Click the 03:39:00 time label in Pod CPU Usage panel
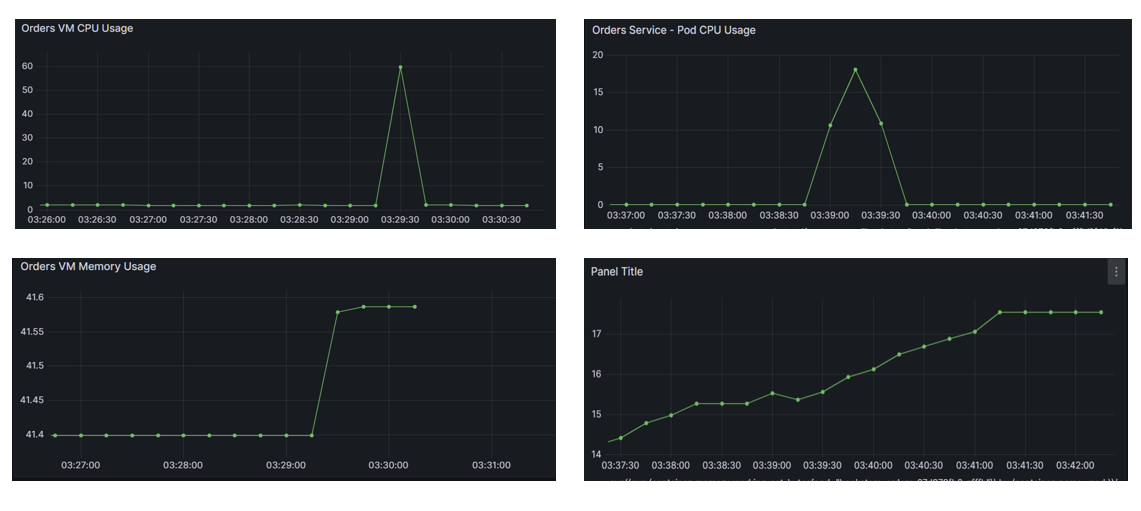 pos(830,216)
